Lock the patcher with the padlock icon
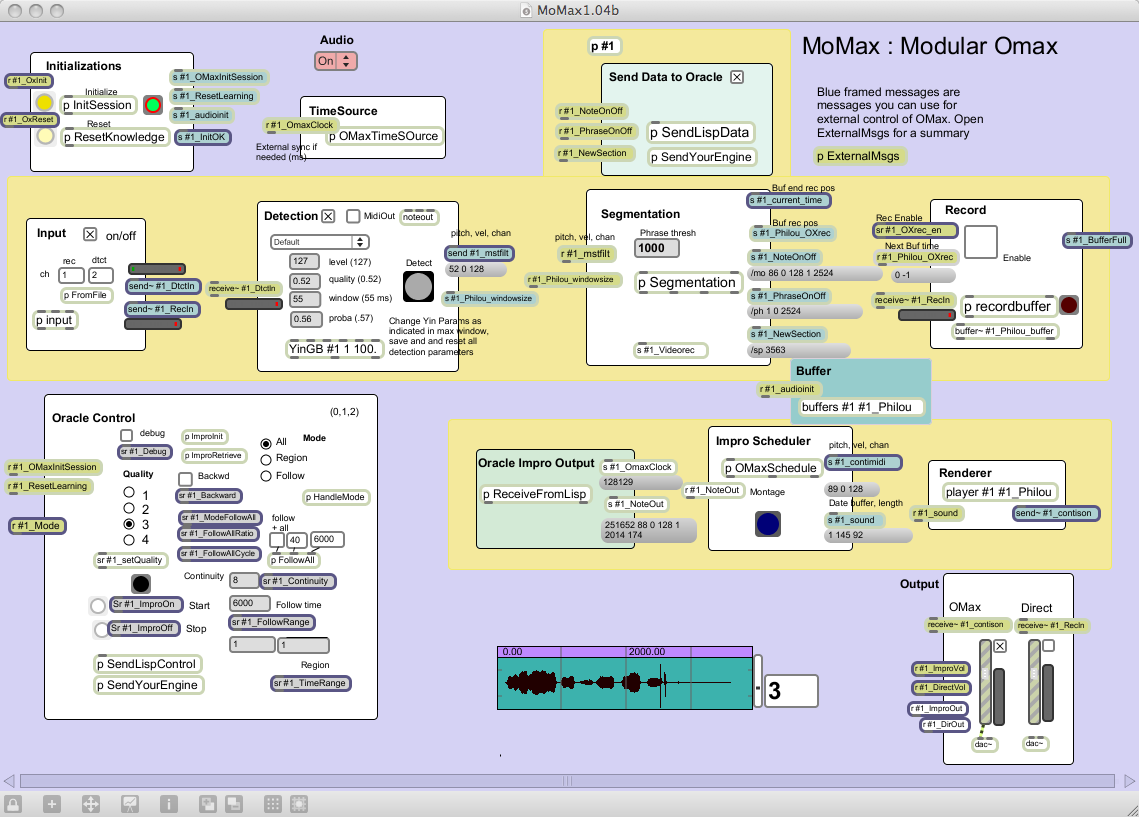 (x=13, y=804)
